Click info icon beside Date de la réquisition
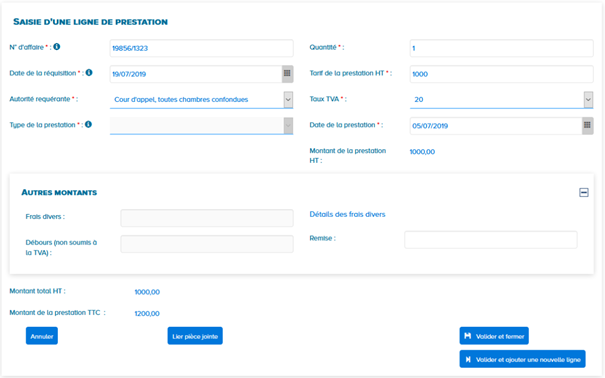The image size is (605, 378). click(x=89, y=73)
